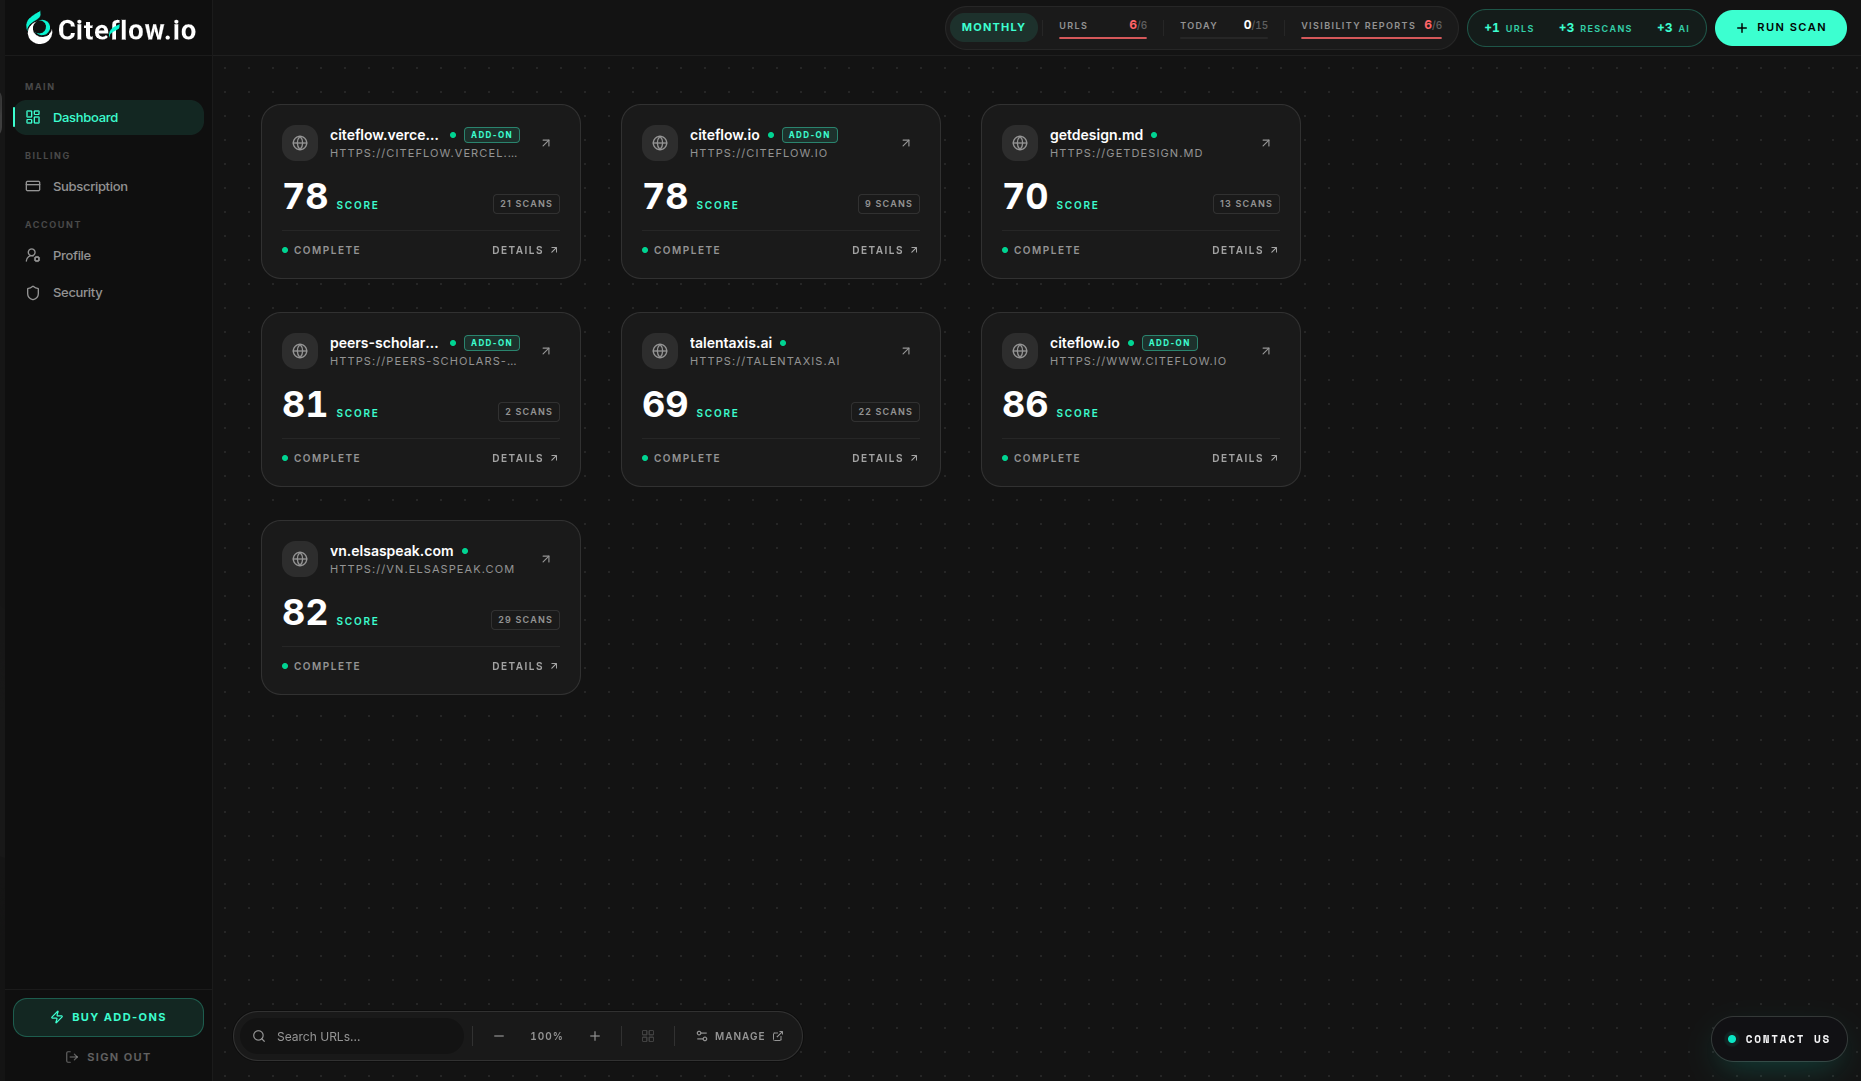The width and height of the screenshot is (1861, 1081).
Task: Click the +3 Rescans add-on indicator
Action: coord(1595,28)
